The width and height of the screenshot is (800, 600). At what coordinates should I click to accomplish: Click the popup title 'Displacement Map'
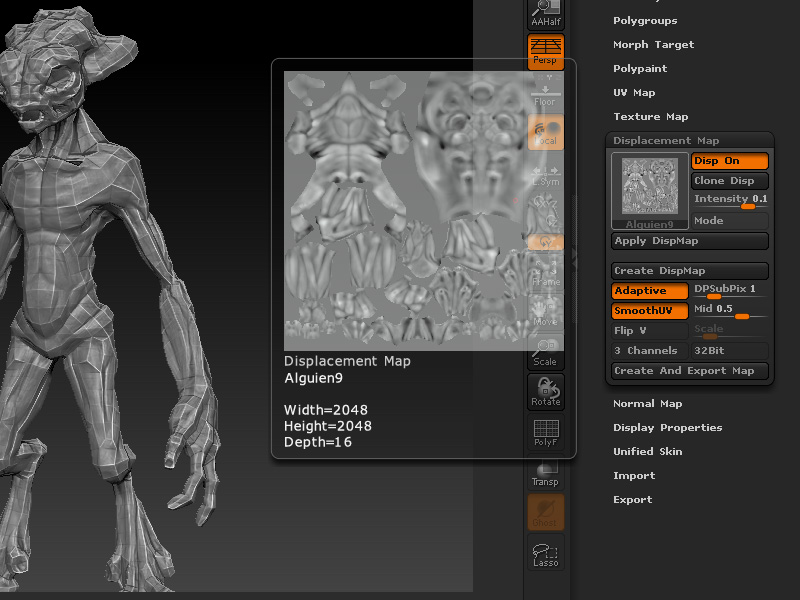347,361
